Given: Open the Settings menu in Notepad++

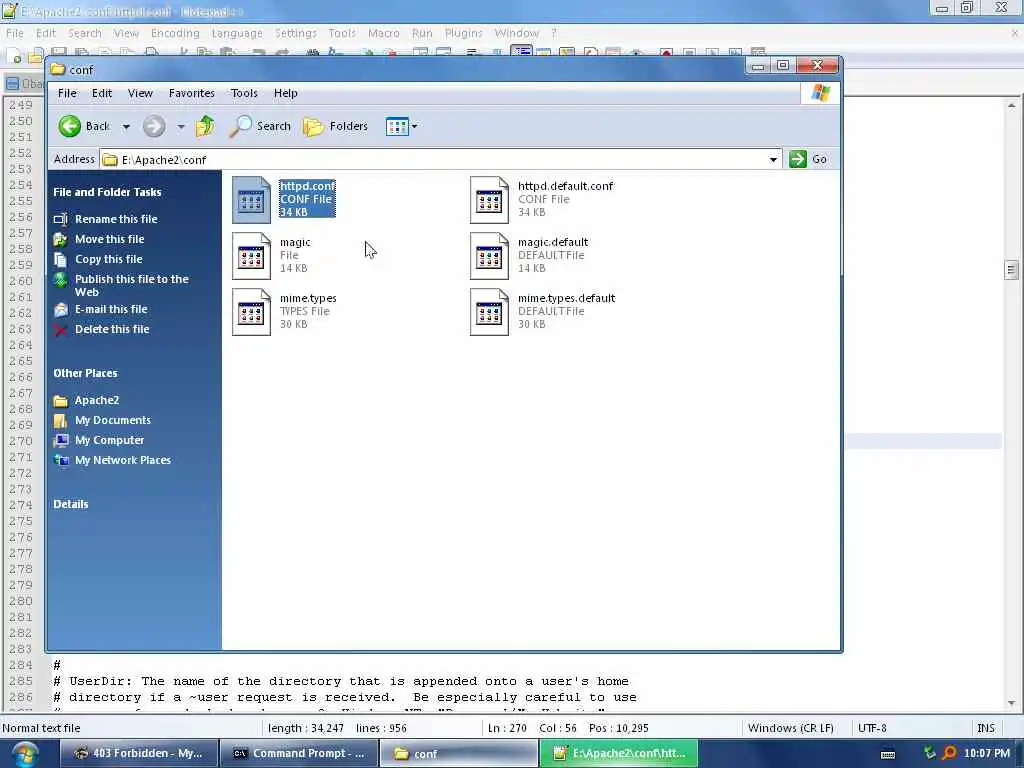Looking at the screenshot, I should click(295, 33).
